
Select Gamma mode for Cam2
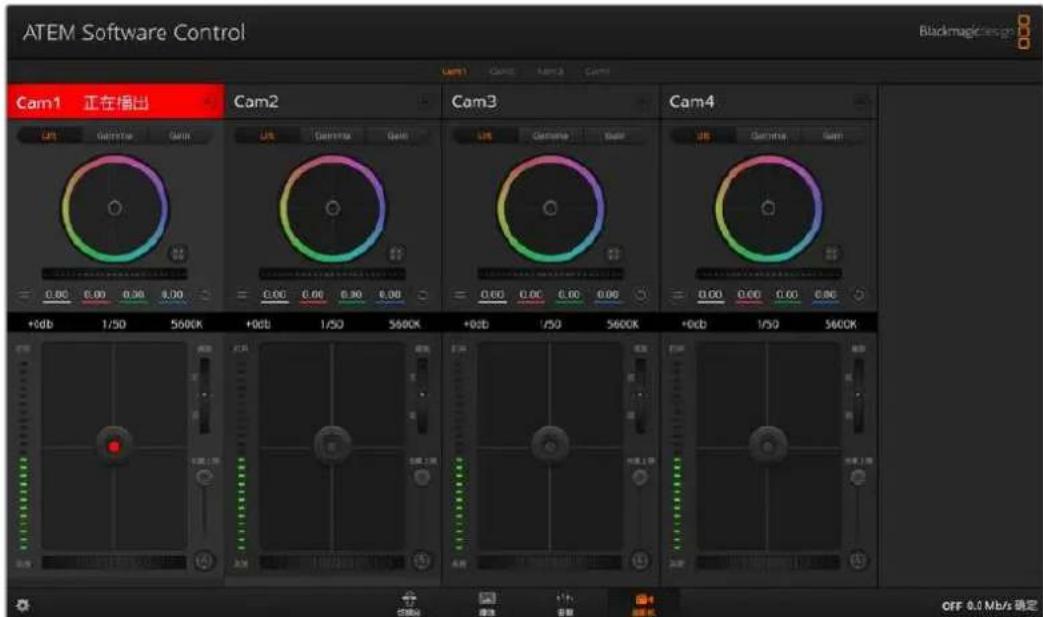(x=333, y=136)
